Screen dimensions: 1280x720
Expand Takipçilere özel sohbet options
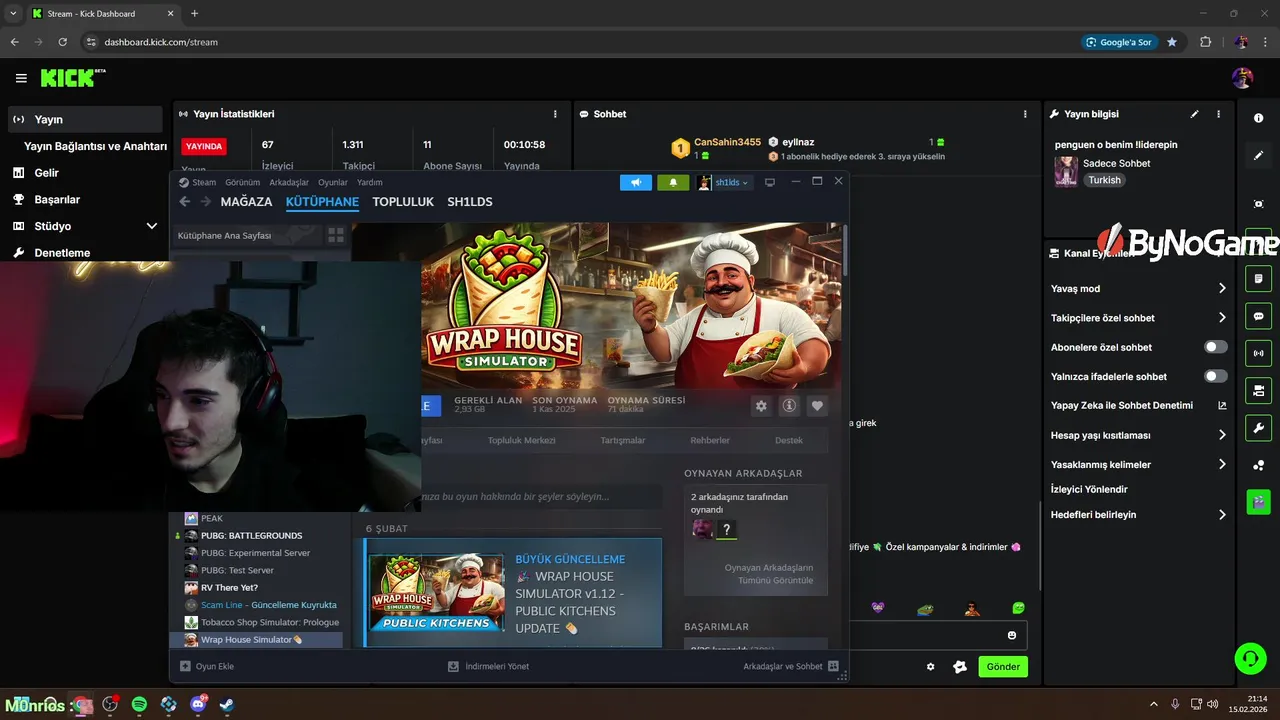click(1221, 318)
